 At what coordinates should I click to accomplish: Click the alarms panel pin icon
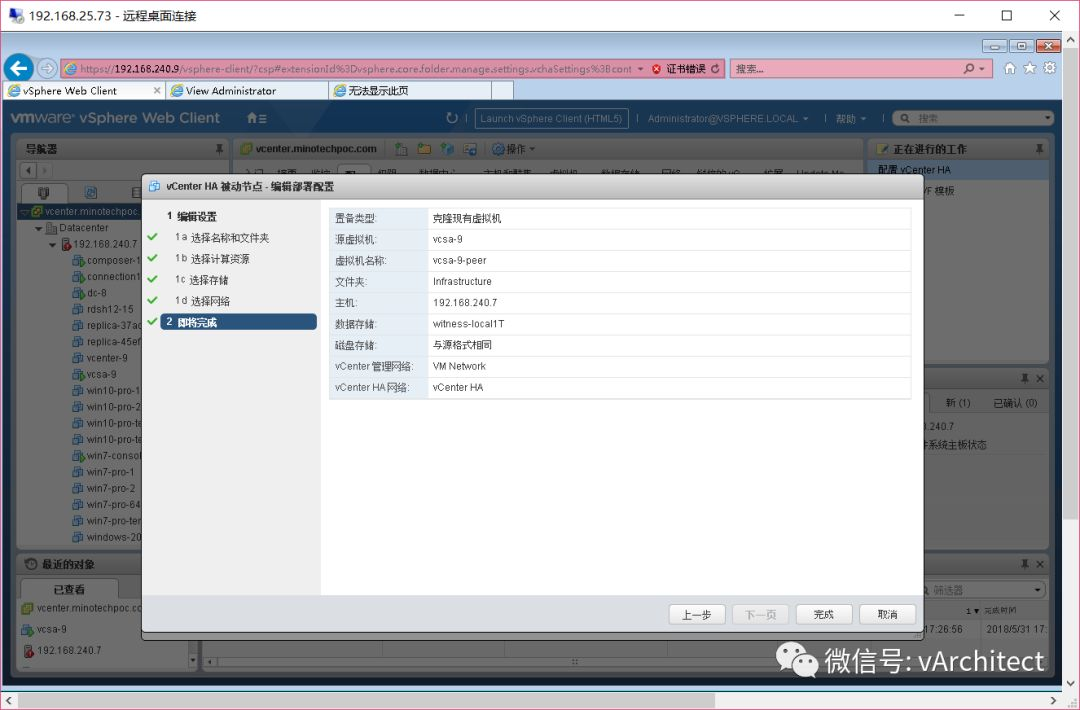coord(1024,379)
